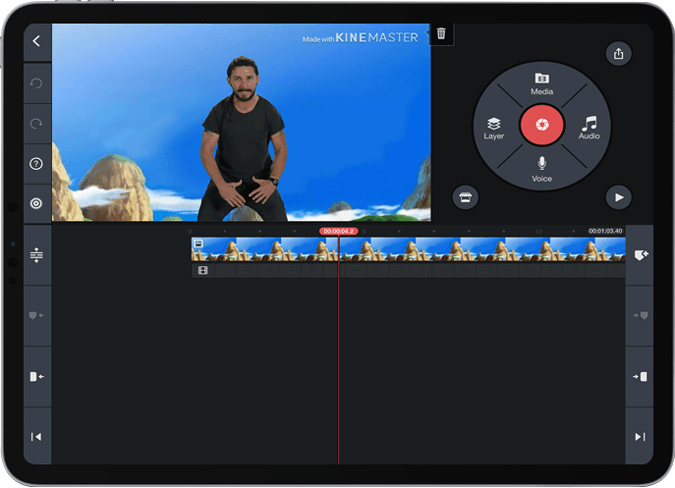
Task: Tap the share export icon
Action: [618, 54]
